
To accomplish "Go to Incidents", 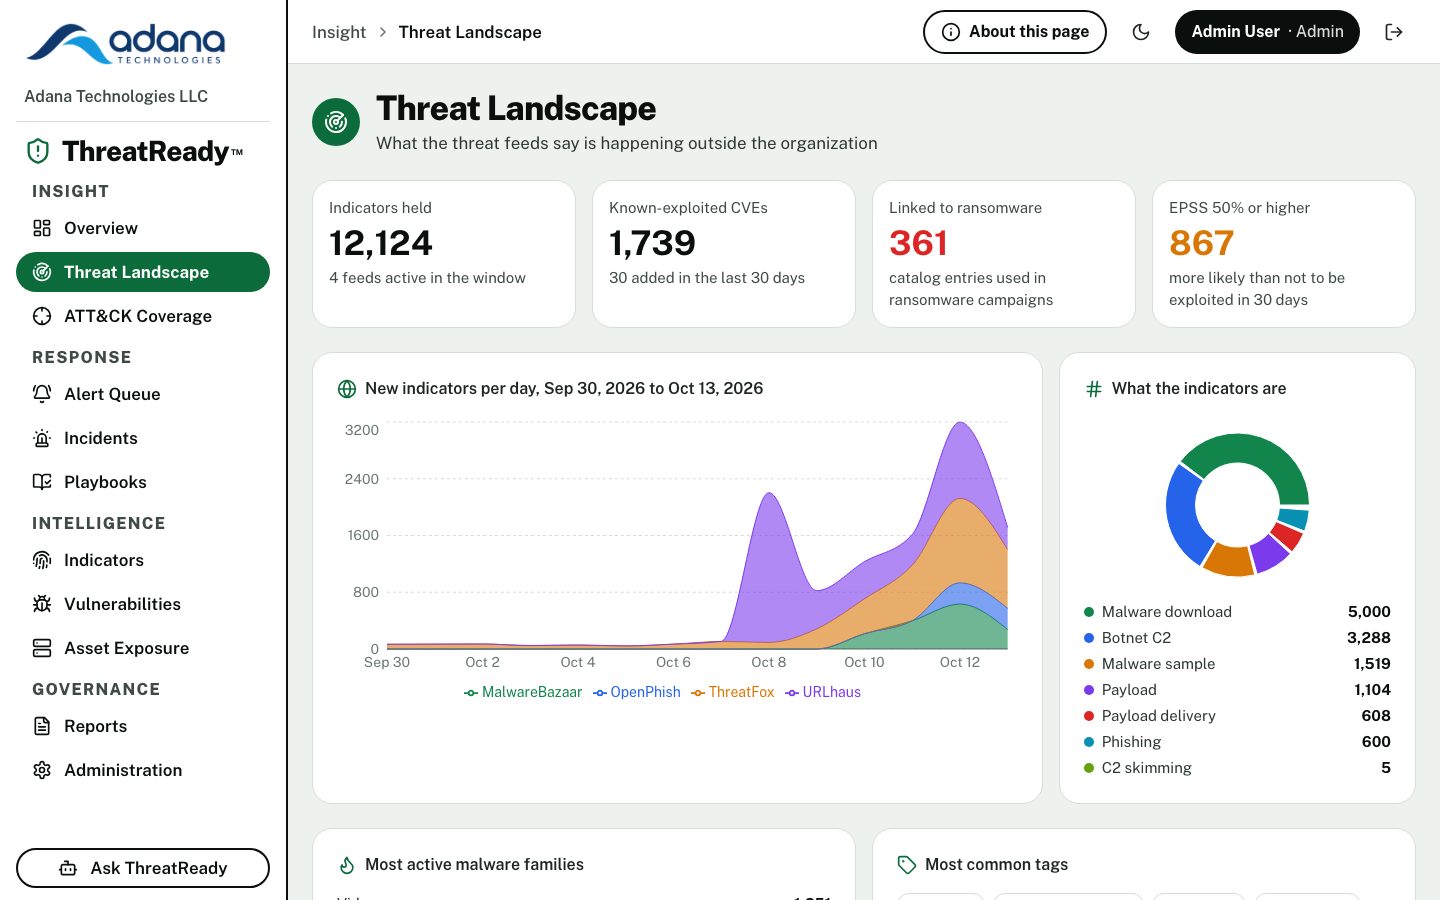I will [143, 438].
